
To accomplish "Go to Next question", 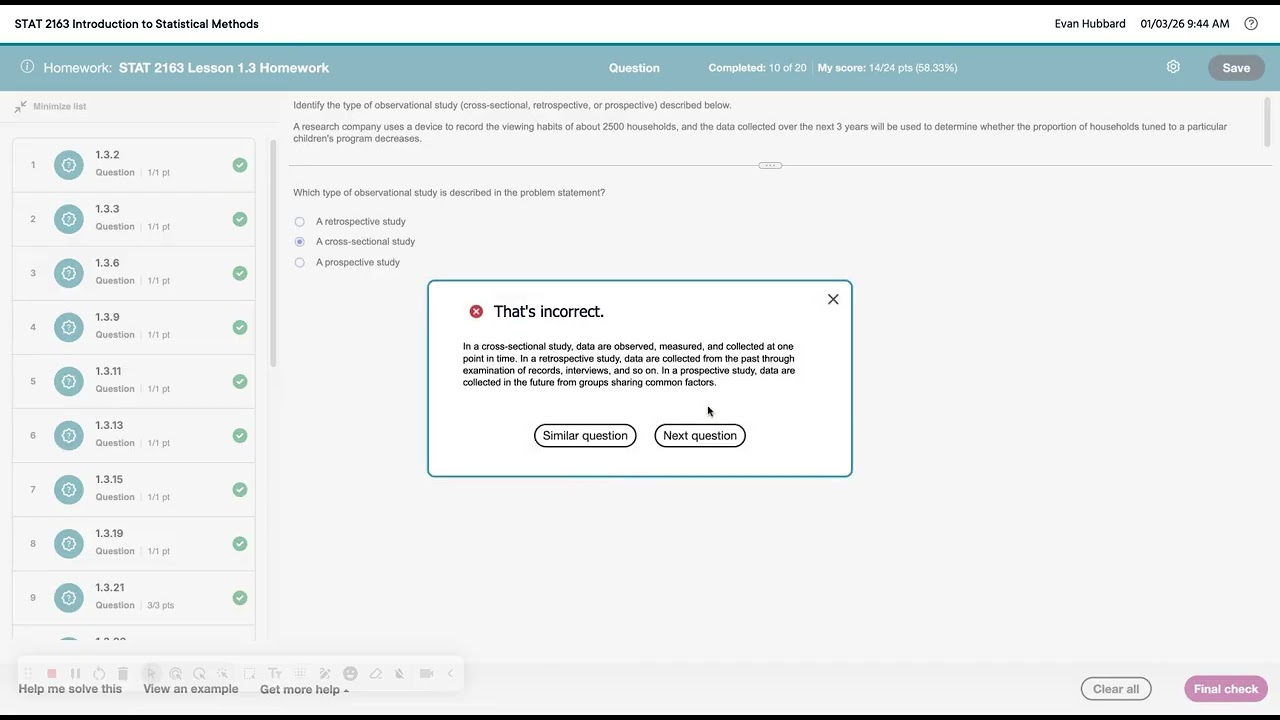I will click(x=700, y=435).
